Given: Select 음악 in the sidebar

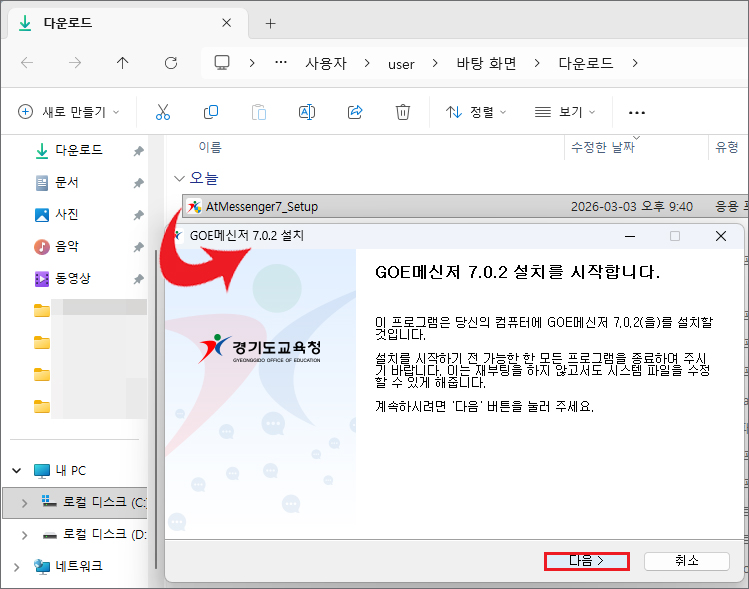Looking at the screenshot, I should pyautogui.click(x=67, y=246).
